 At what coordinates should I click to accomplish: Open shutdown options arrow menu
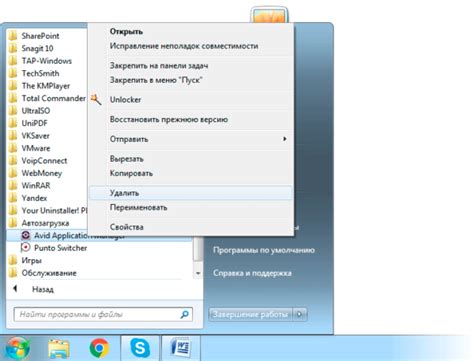click(300, 314)
